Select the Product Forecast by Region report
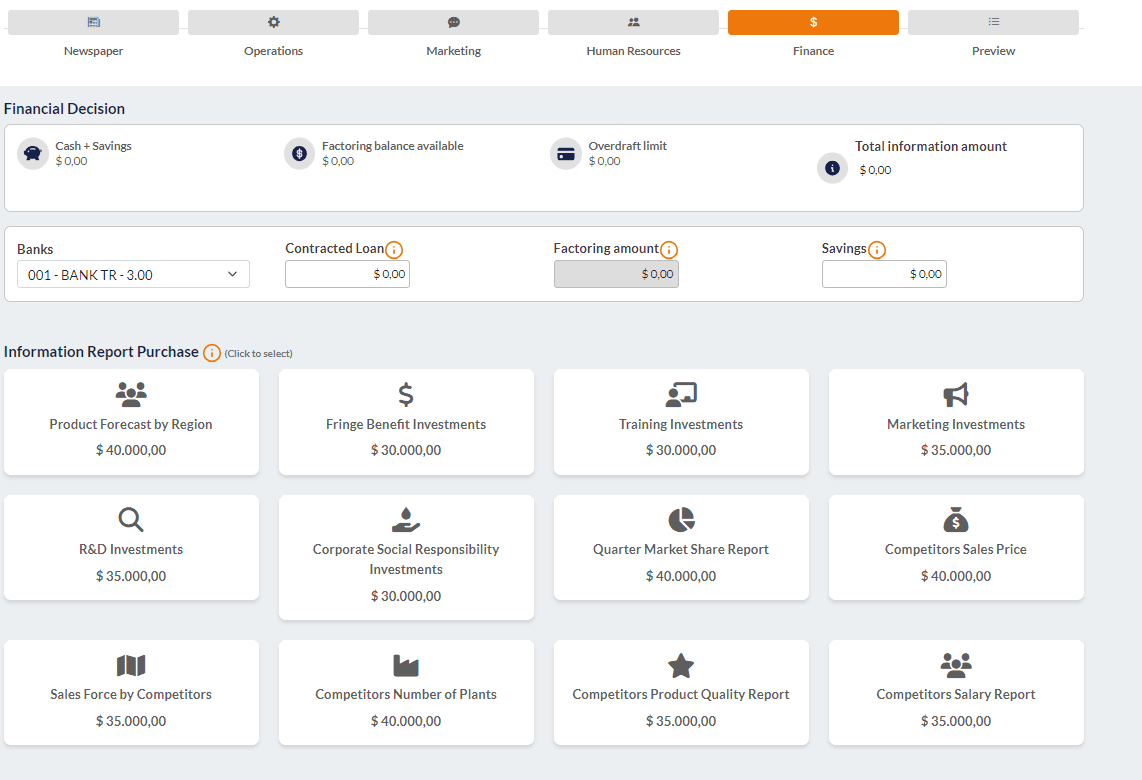Screen dimensions: 1142x780 (131, 422)
